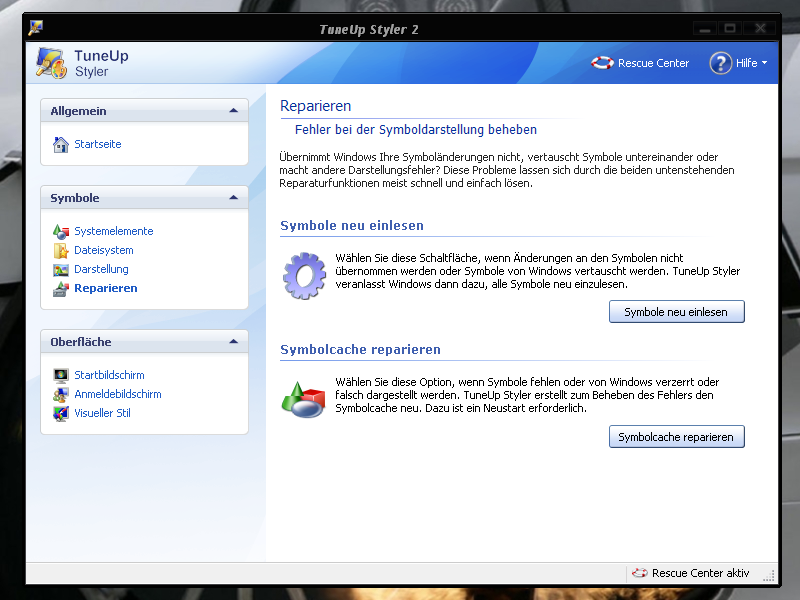Click the resize grip in status bar
Screen dimensions: 800x600
point(769,575)
